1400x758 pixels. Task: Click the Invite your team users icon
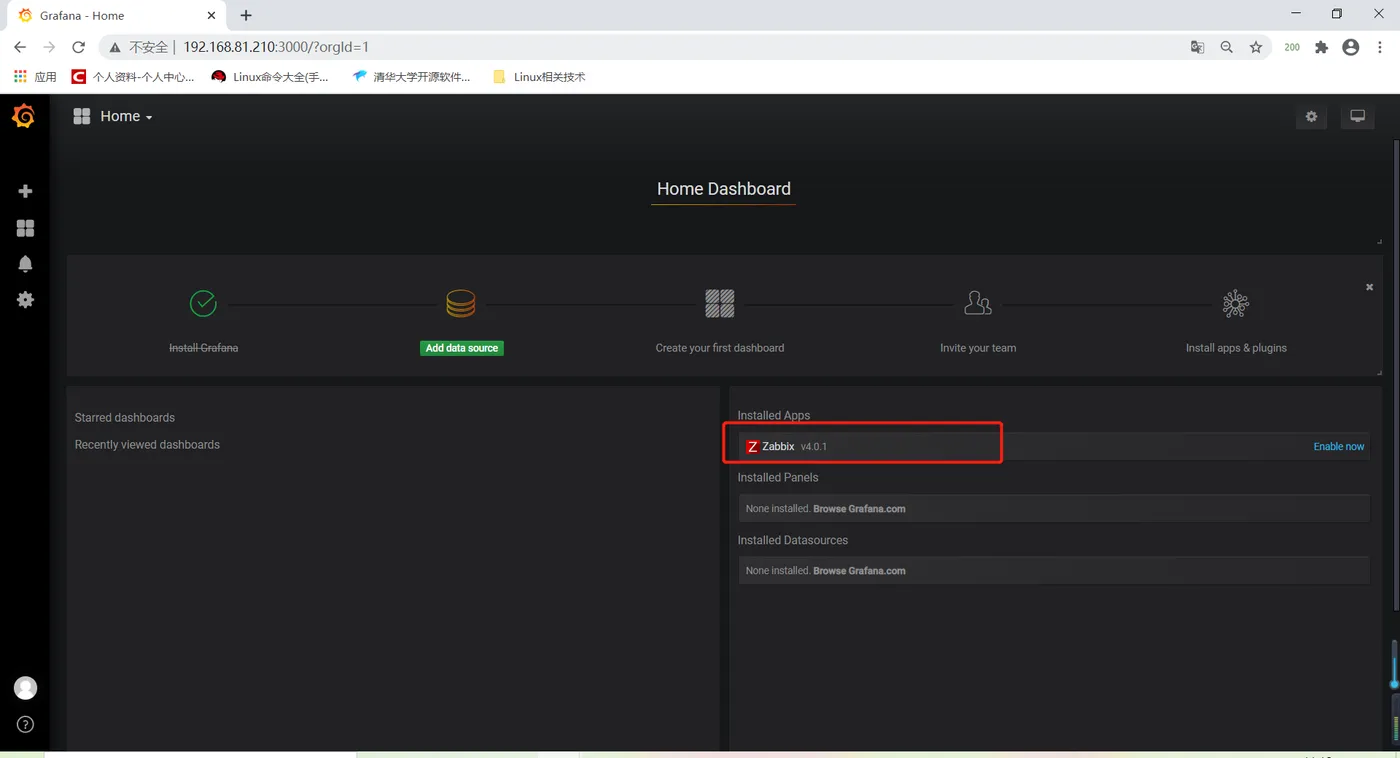[978, 303]
